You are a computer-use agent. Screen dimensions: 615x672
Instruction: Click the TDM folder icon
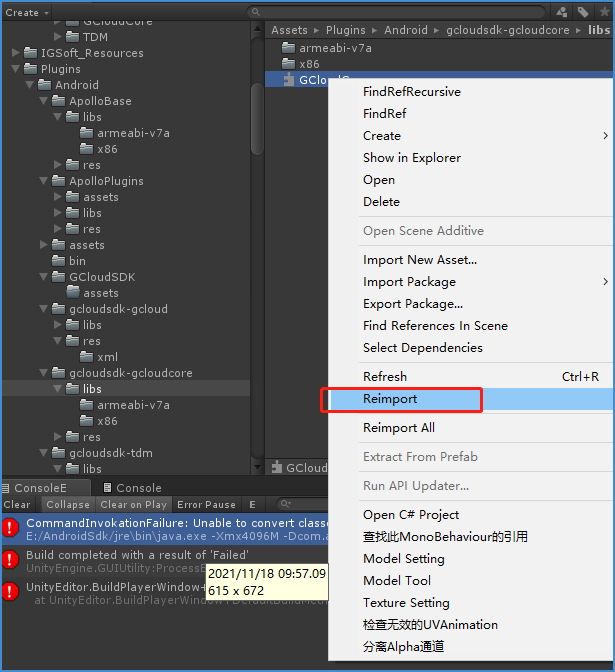[x=72, y=37]
